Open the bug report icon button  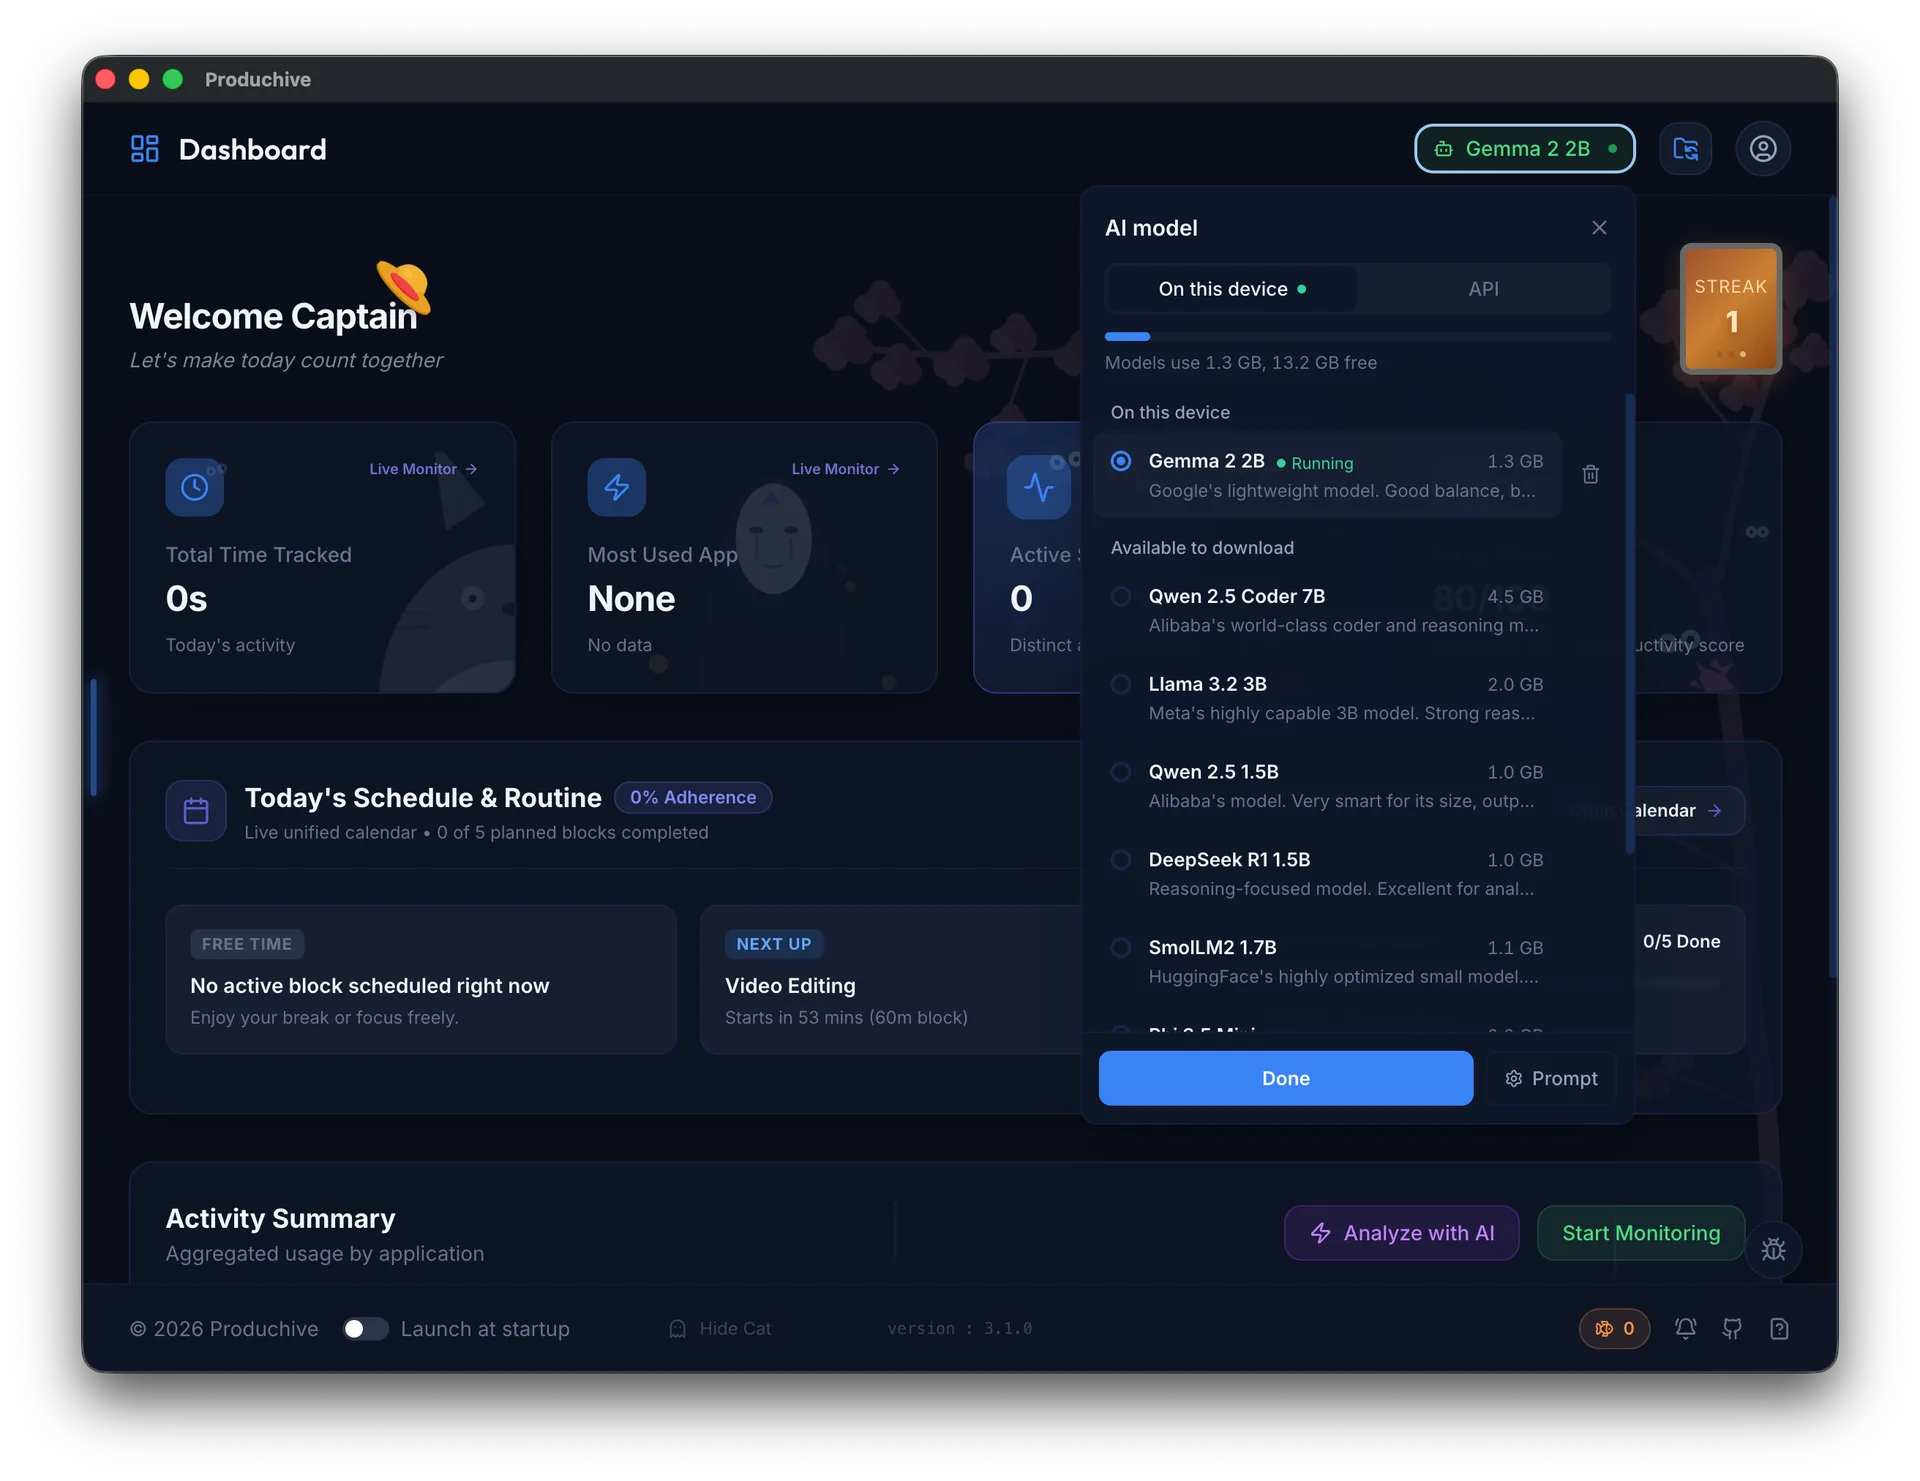click(1773, 1249)
